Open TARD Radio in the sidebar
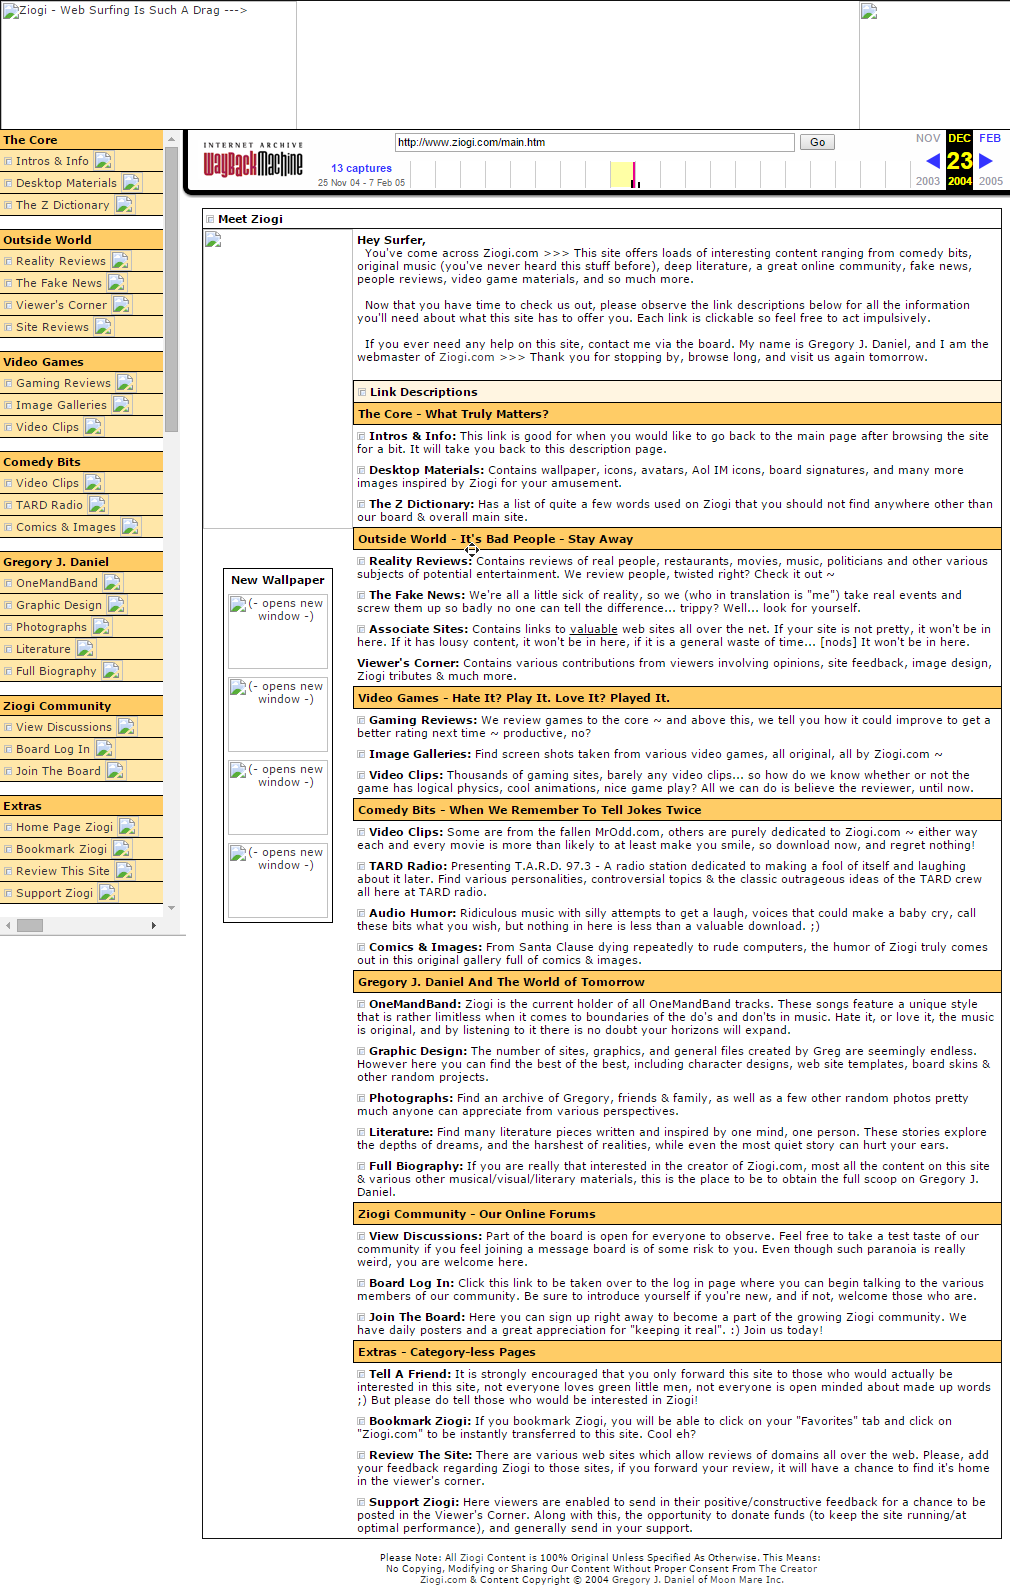Image resolution: width=1010 pixels, height=1593 pixels. [49, 505]
